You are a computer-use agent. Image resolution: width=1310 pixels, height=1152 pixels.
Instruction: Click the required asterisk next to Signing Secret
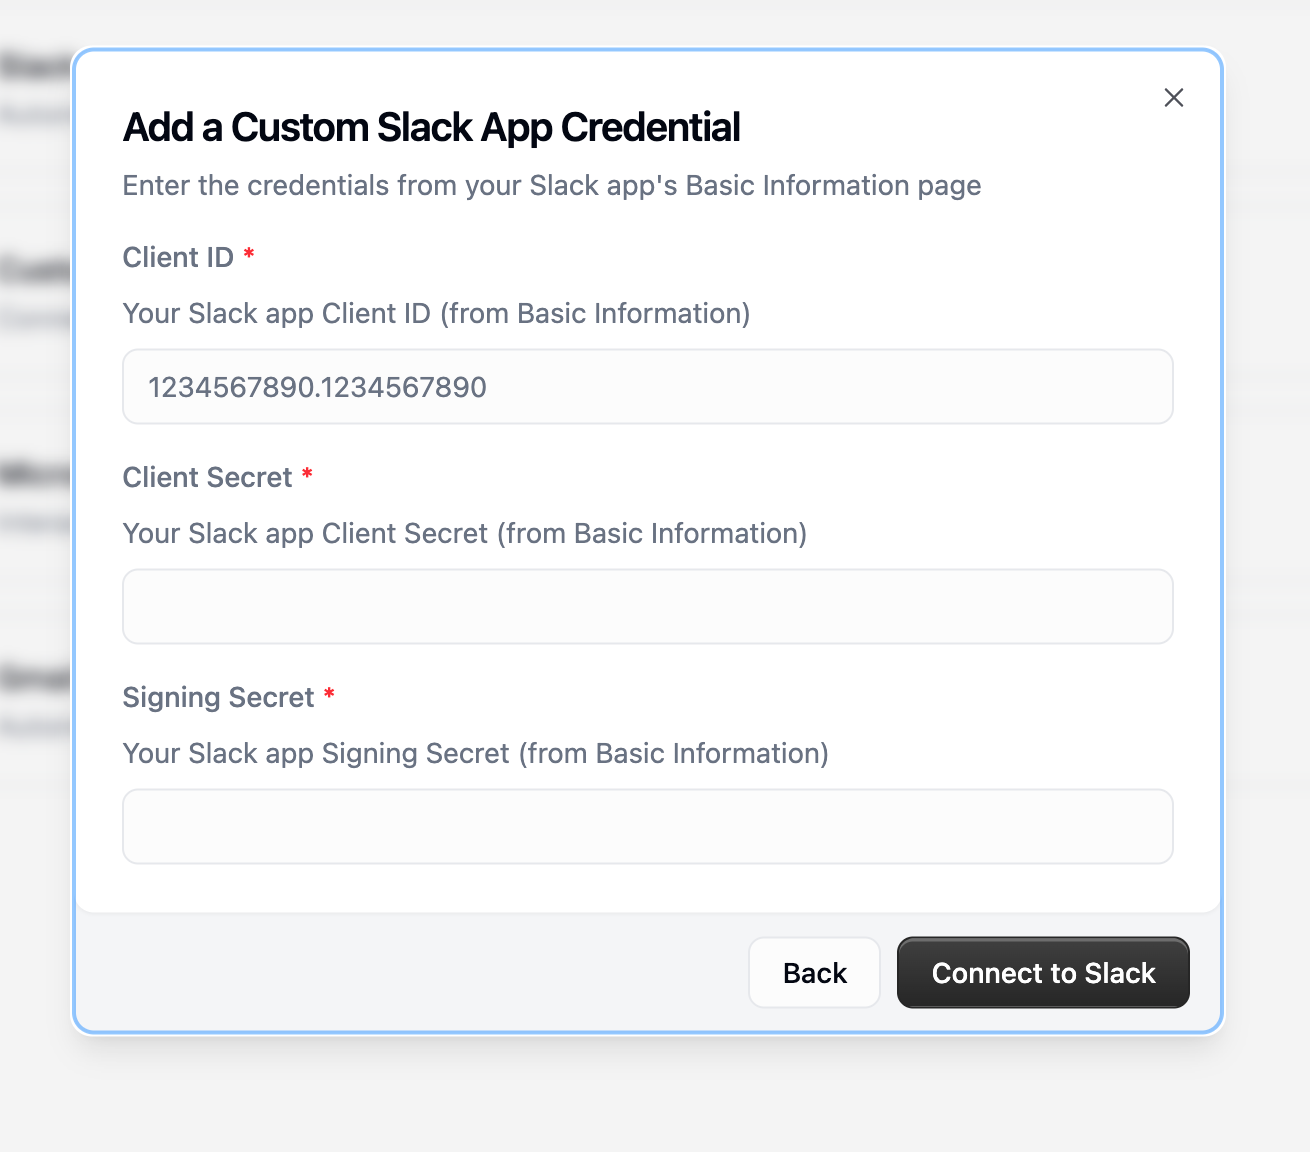pos(330,695)
